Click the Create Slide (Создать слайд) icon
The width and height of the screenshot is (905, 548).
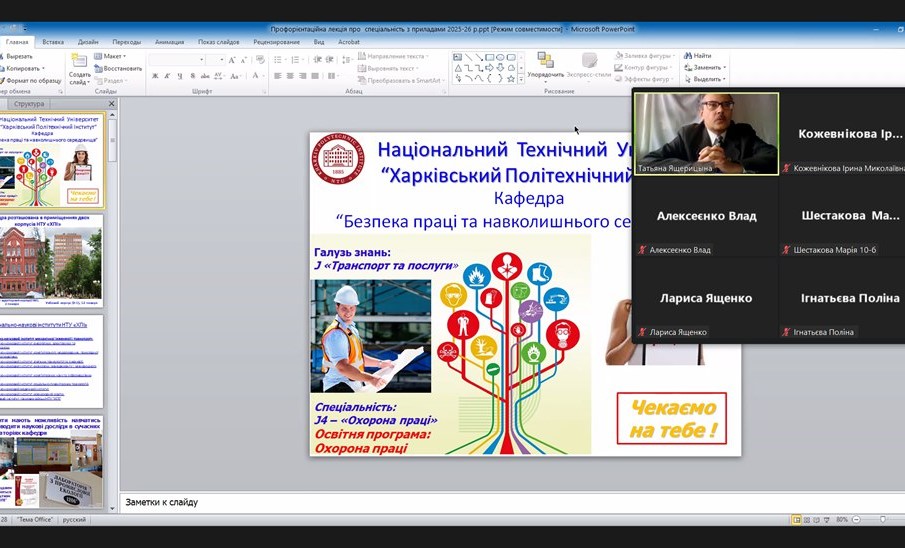79,62
